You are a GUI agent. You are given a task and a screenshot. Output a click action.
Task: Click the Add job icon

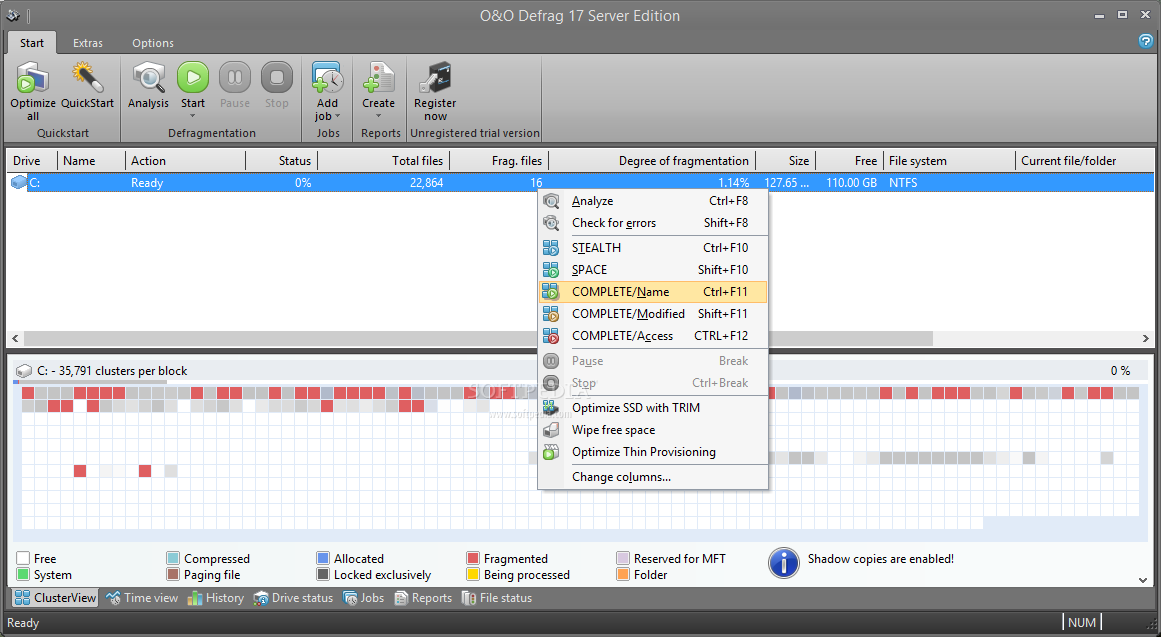point(327,78)
